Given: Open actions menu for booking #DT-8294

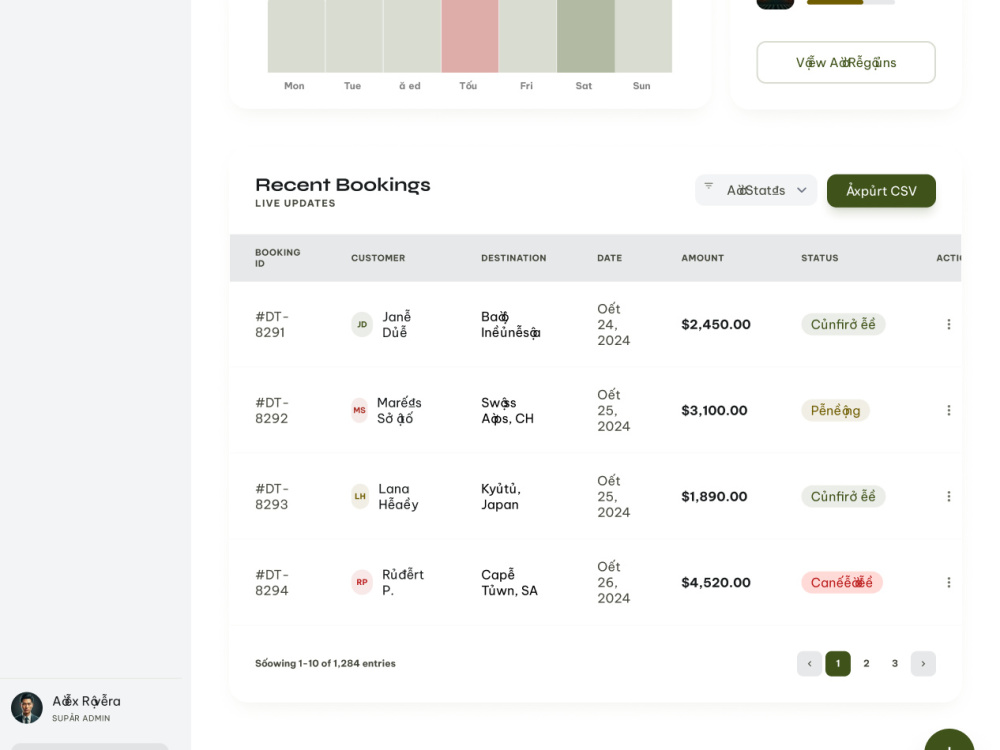Looking at the screenshot, I should (948, 582).
